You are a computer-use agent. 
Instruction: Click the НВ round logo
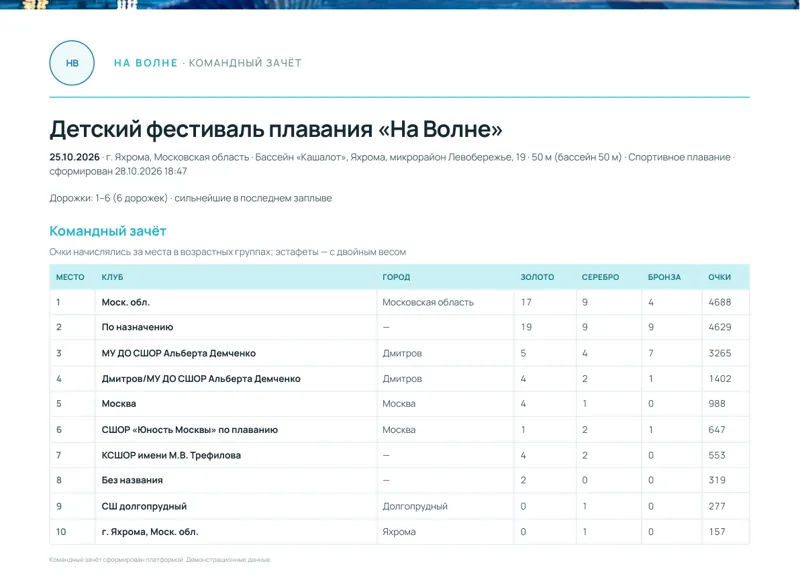72,63
